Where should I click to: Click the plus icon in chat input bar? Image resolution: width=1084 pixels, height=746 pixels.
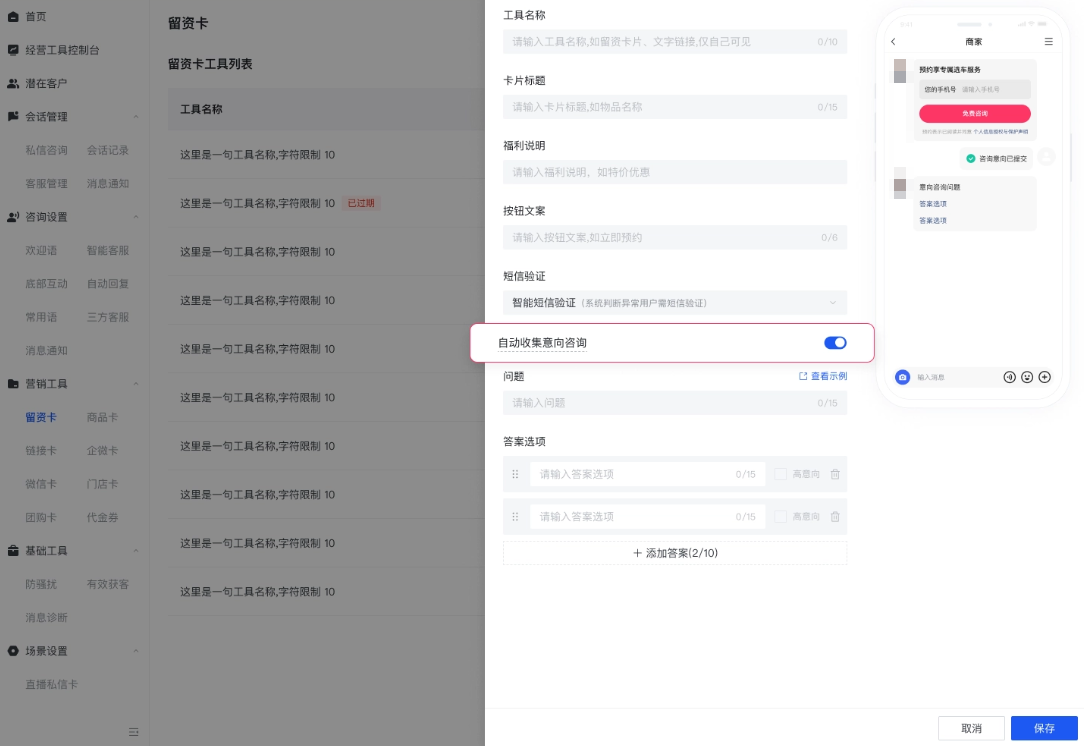pyautogui.click(x=1045, y=377)
